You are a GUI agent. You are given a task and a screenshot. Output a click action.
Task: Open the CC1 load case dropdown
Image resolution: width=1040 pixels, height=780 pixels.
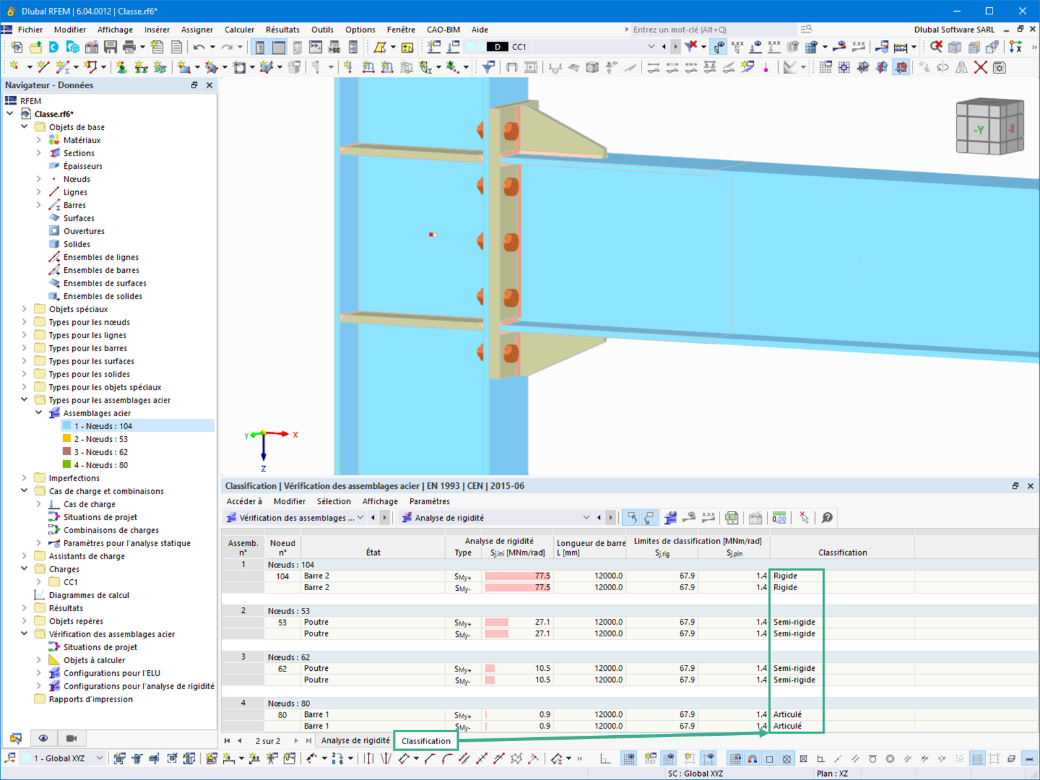[651, 47]
